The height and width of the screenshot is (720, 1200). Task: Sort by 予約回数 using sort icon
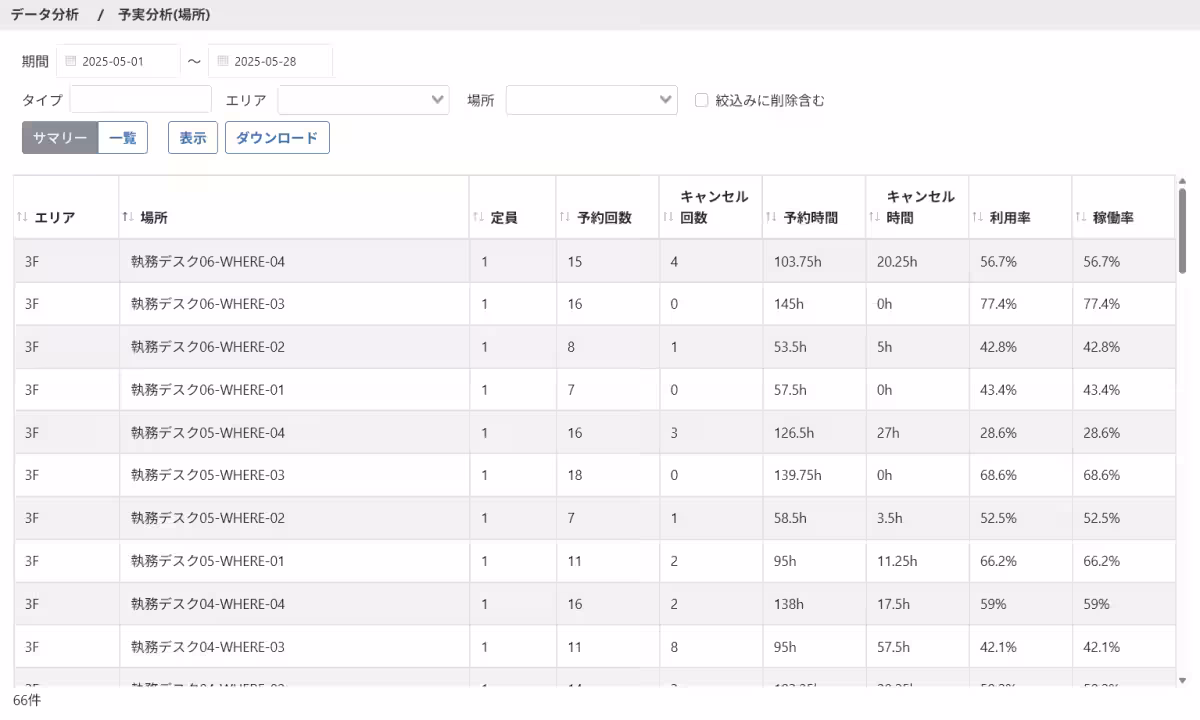point(565,218)
